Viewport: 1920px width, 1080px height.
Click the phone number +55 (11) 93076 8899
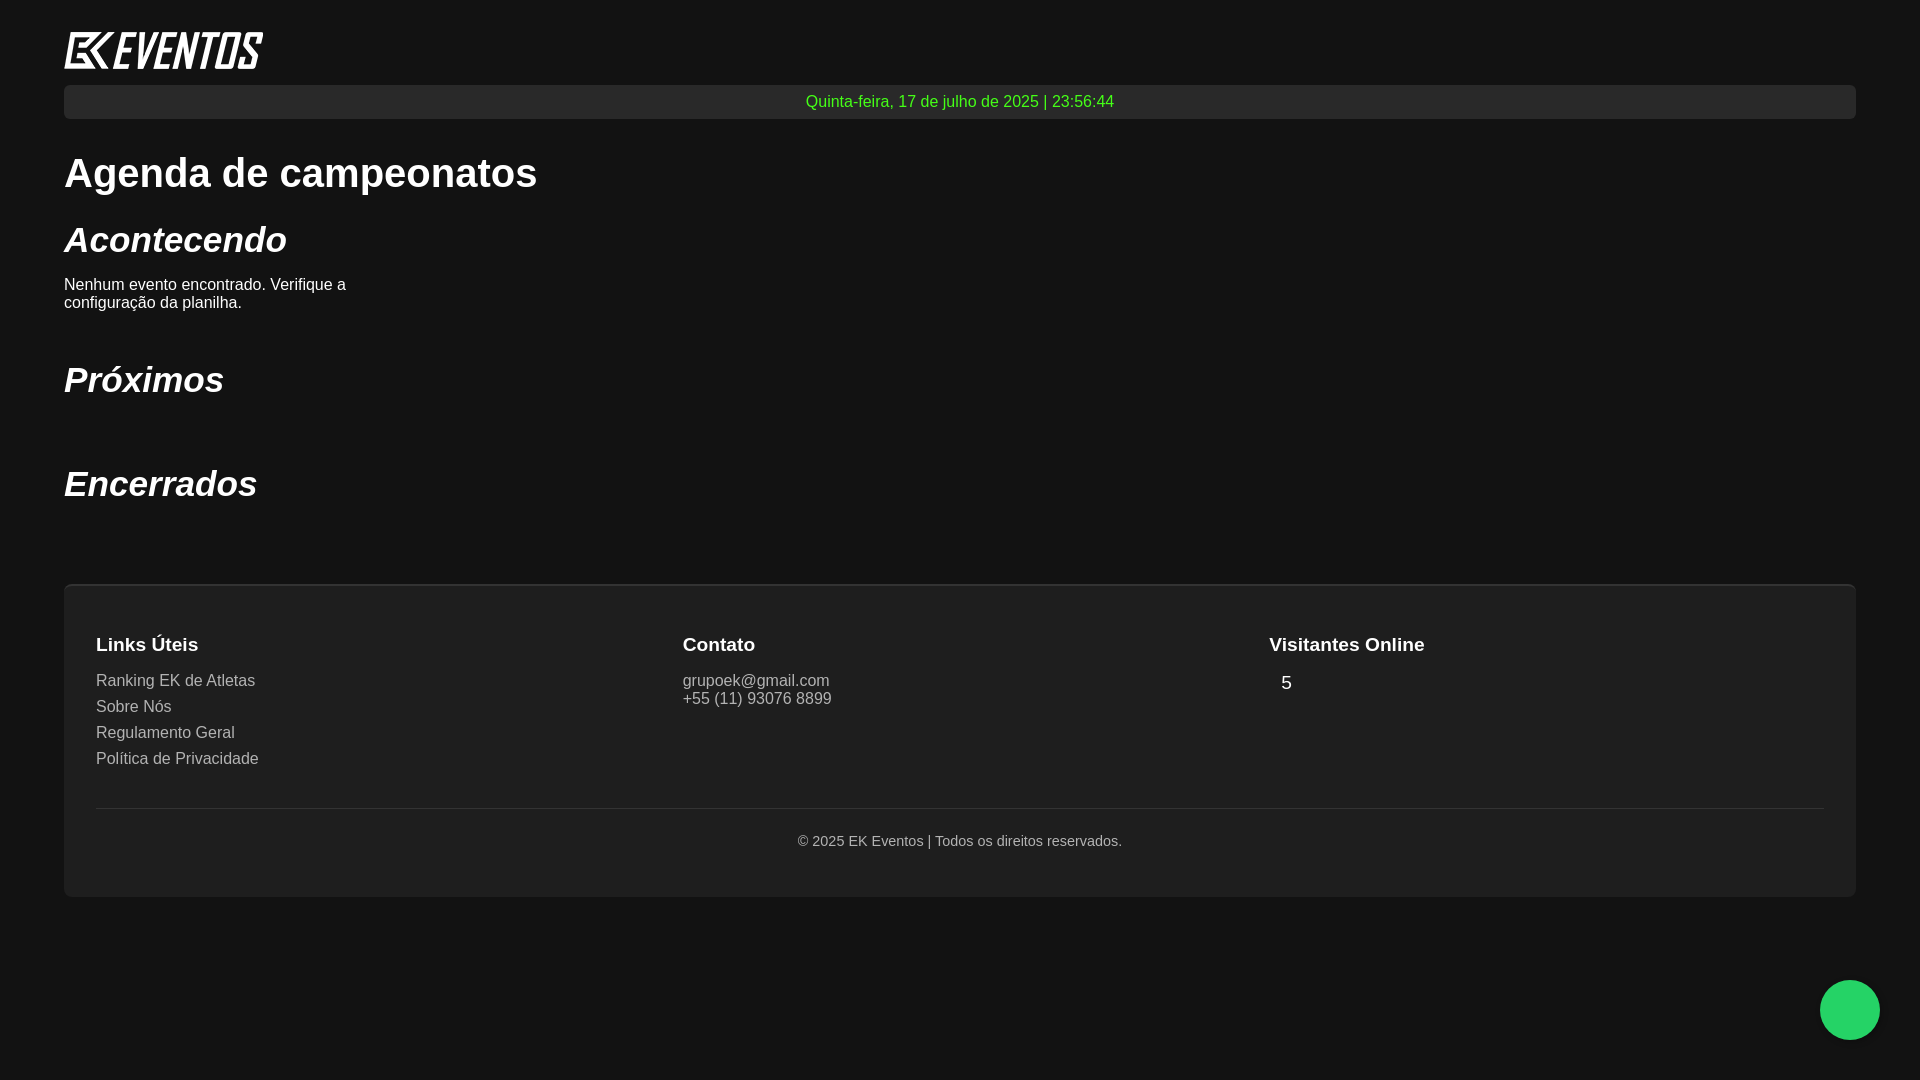pos(756,699)
